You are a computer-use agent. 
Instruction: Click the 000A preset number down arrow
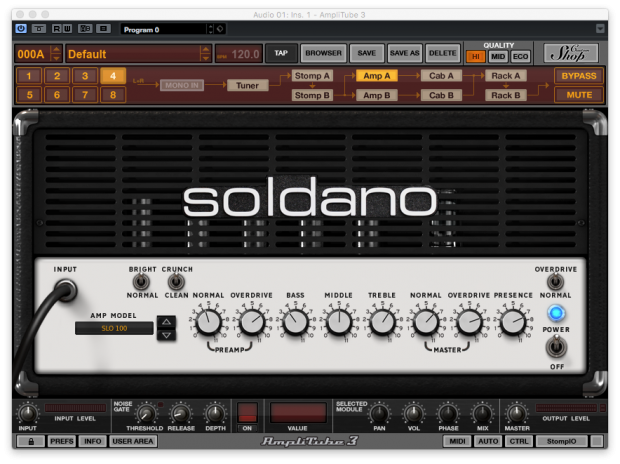pos(57,58)
